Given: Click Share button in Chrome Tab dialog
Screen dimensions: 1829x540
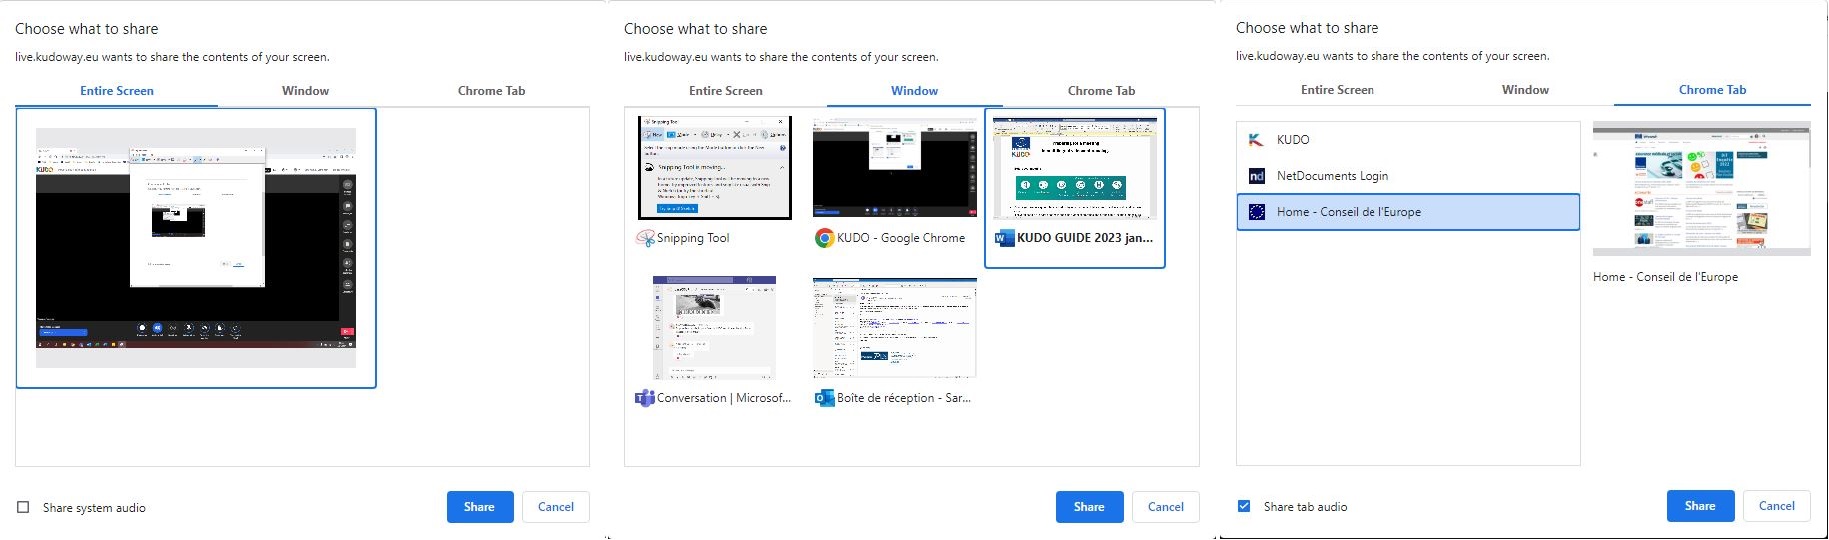Looking at the screenshot, I should [x=1700, y=506].
